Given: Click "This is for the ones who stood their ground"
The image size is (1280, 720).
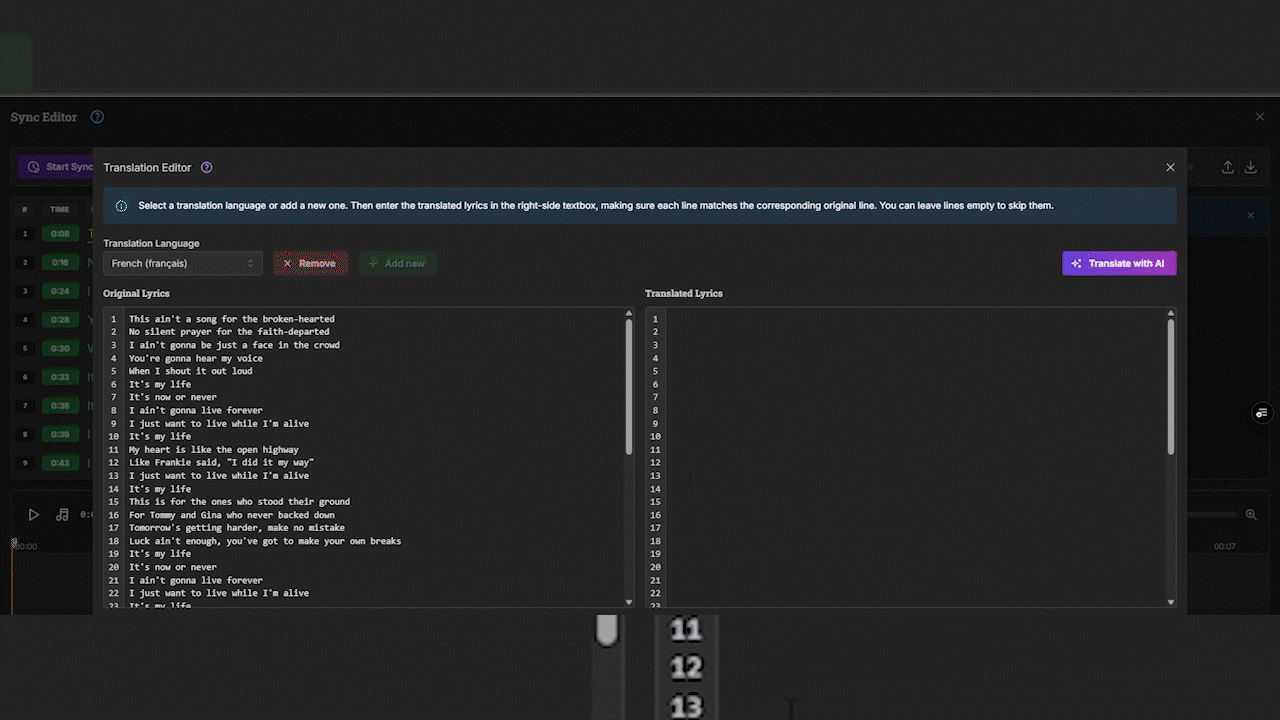Looking at the screenshot, I should tap(240, 502).
